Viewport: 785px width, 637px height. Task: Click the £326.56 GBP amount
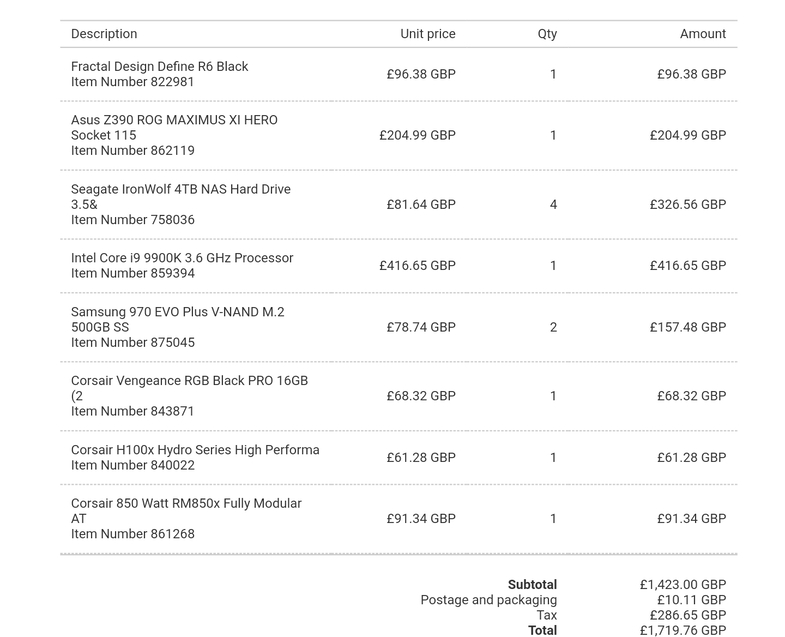point(687,205)
